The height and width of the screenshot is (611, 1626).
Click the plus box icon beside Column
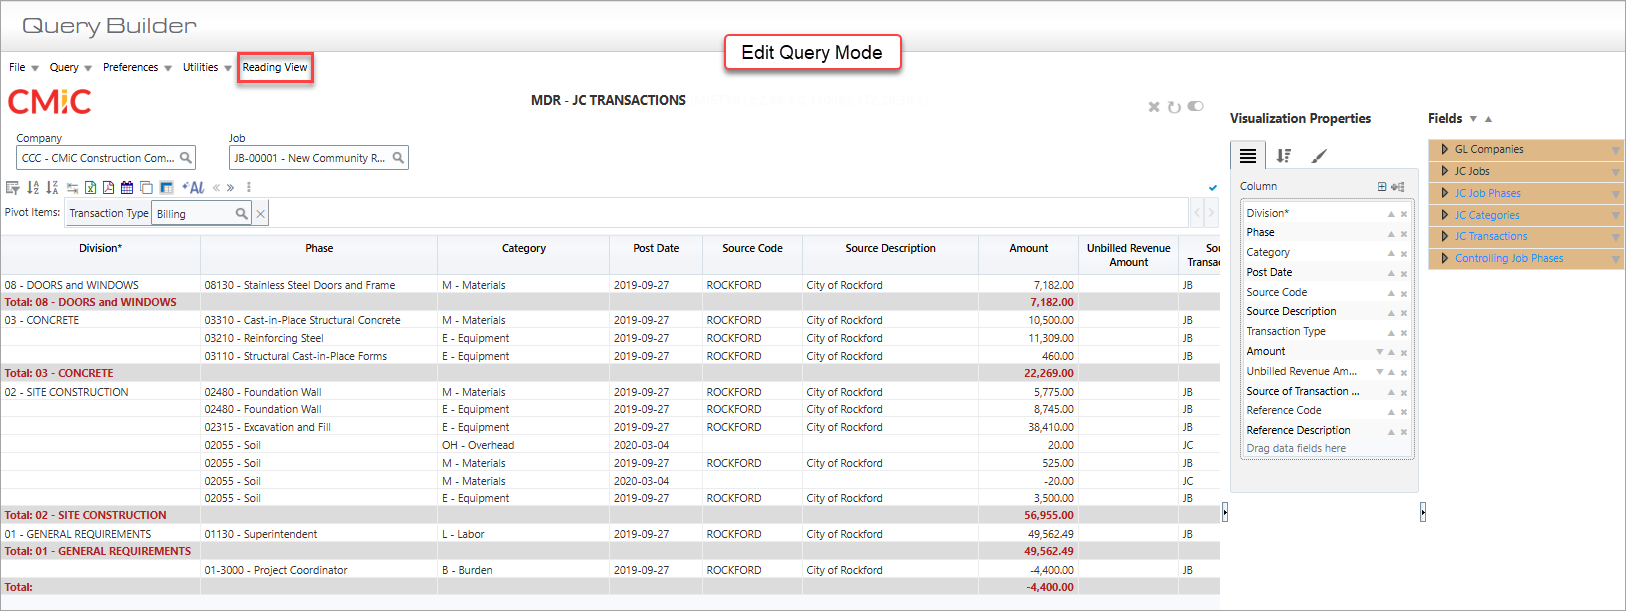coord(1382,187)
